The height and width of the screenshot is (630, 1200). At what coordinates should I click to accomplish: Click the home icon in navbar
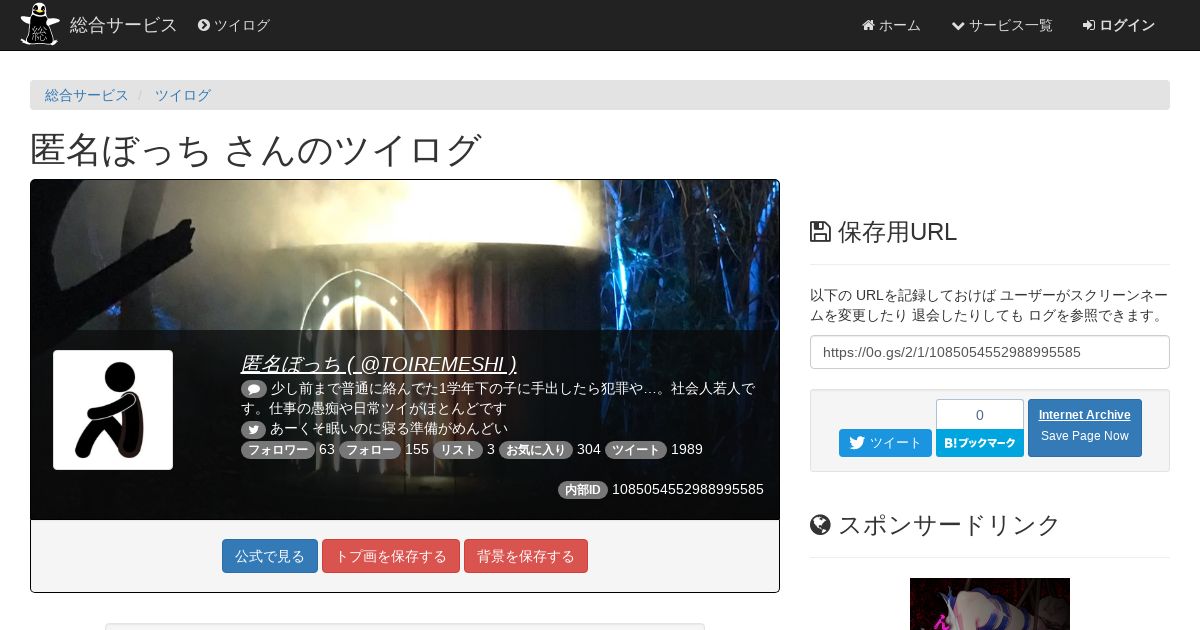868,25
